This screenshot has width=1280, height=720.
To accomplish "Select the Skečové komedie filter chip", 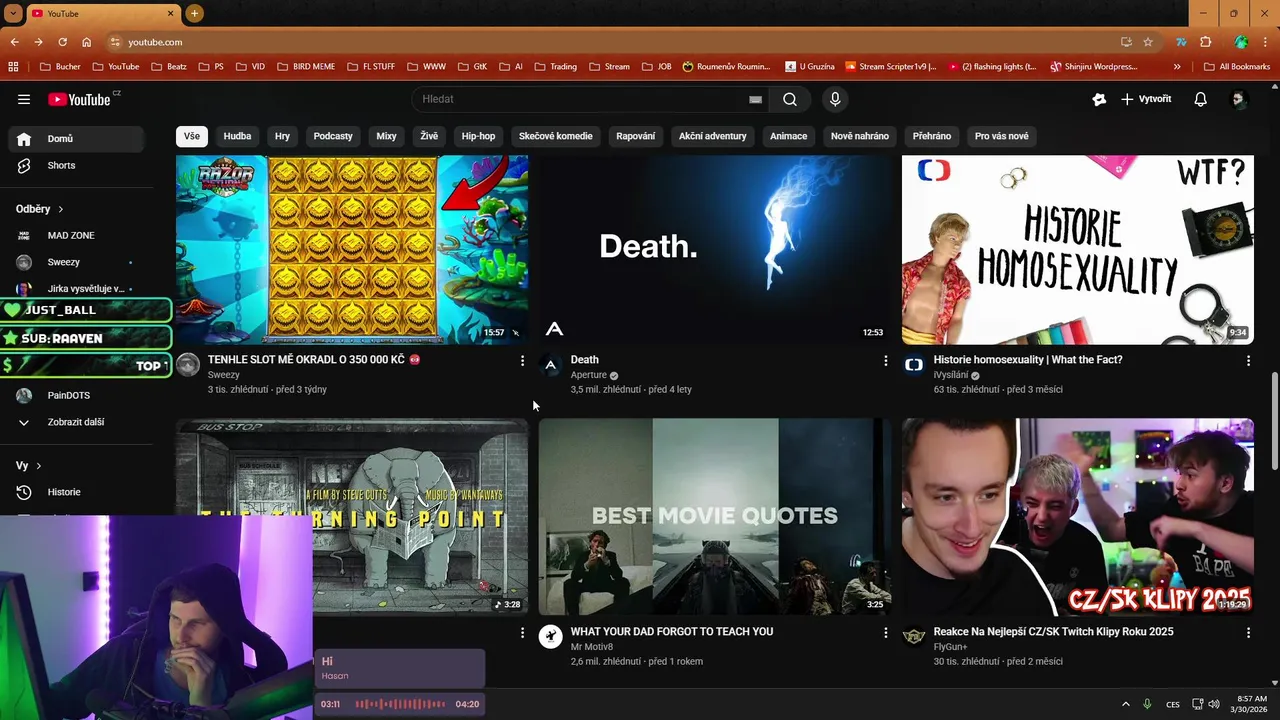I will 556,136.
